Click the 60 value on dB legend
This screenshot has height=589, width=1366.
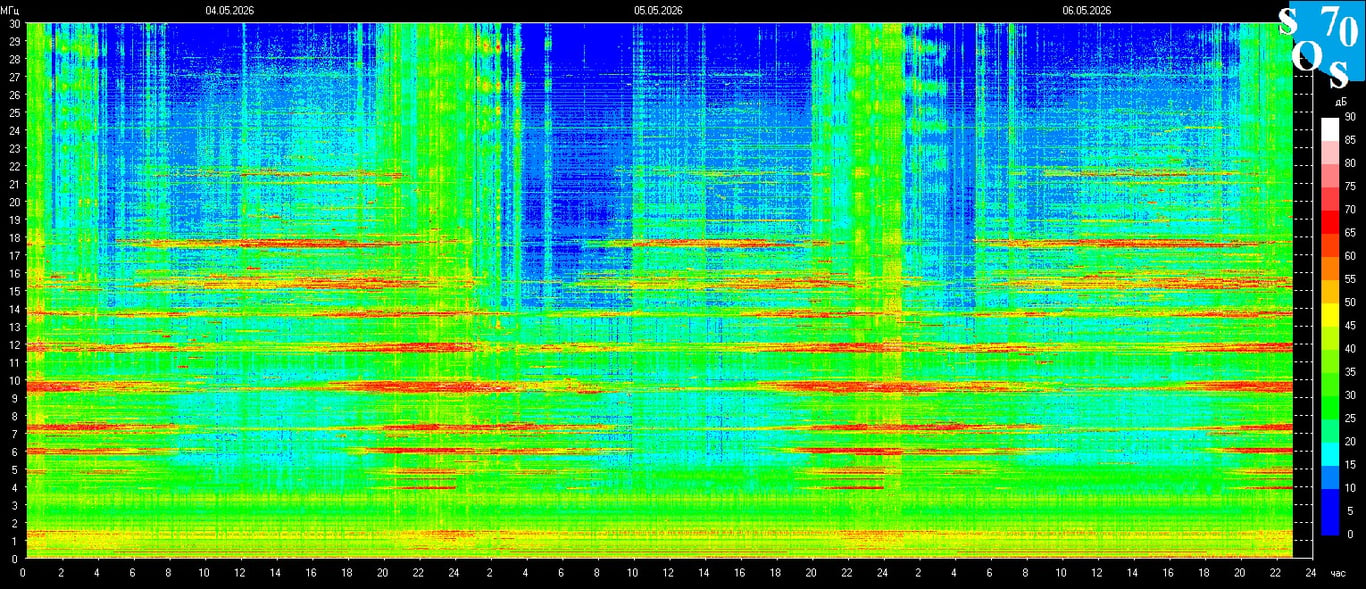1350,256
